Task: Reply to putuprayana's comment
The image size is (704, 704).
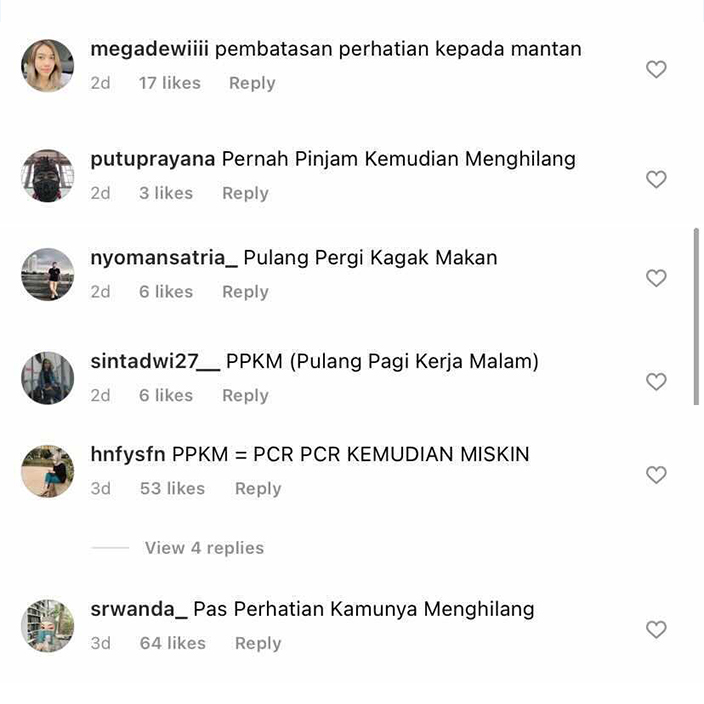Action: (x=245, y=194)
